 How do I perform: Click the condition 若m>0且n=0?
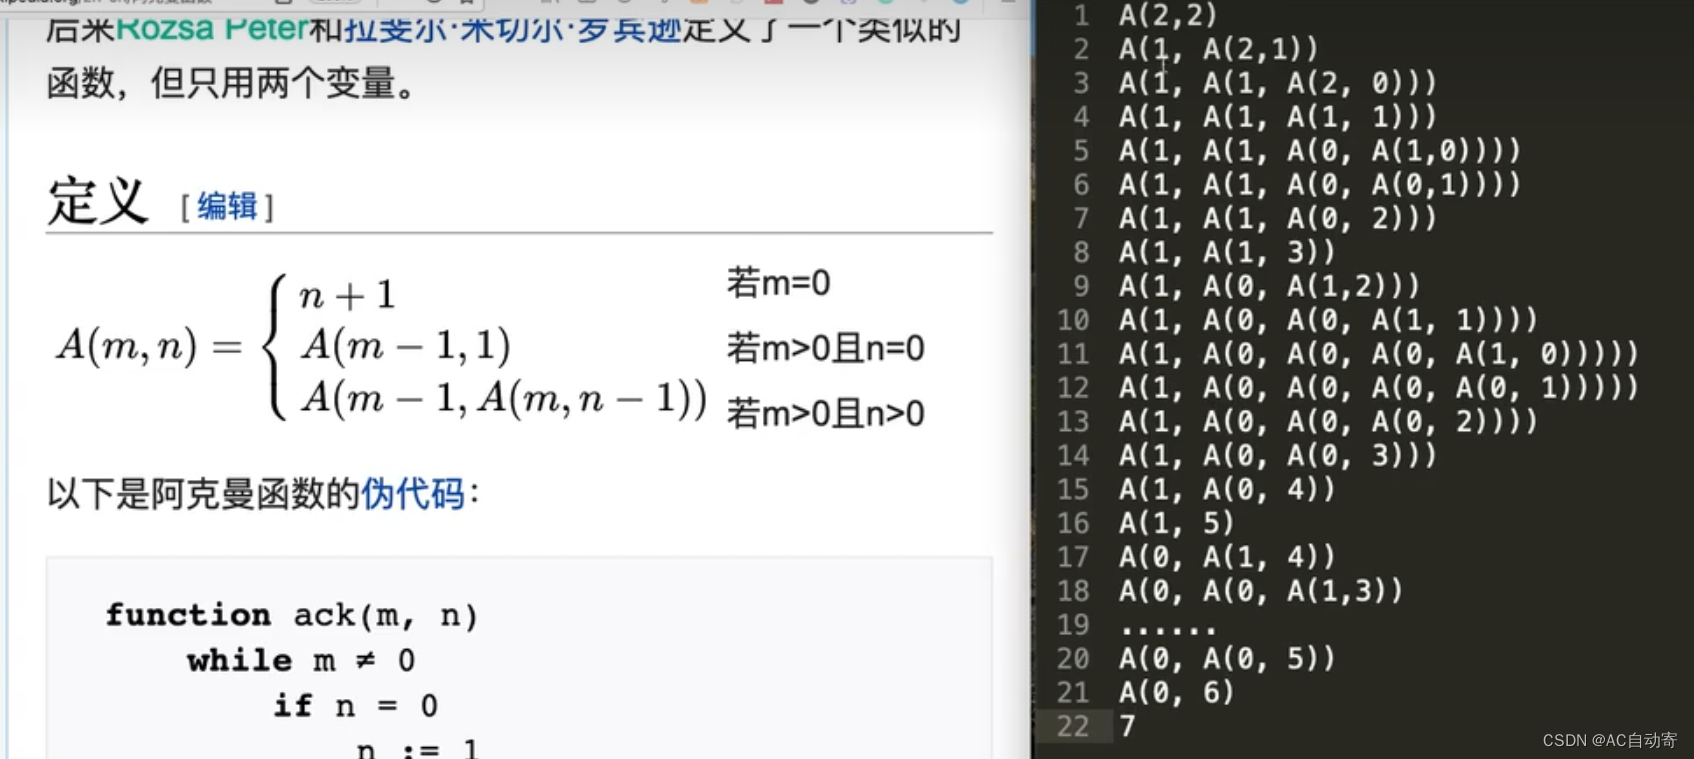(x=825, y=348)
